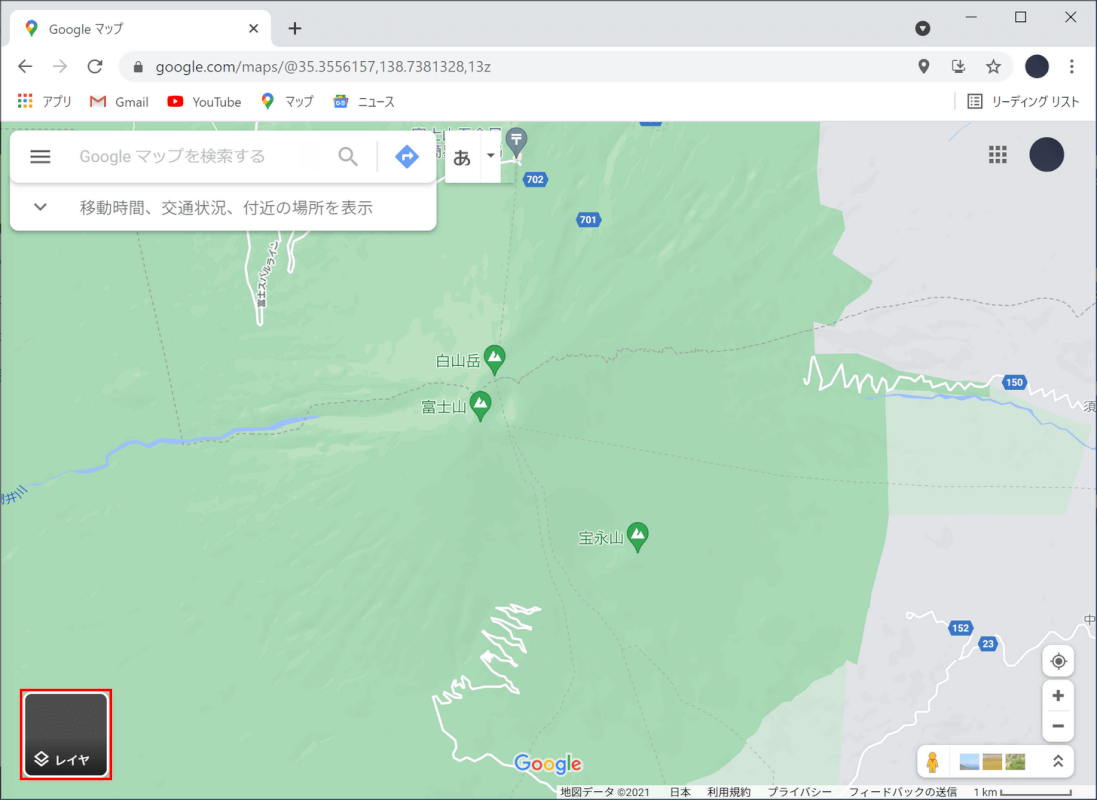Click the search magnifier icon

click(348, 156)
